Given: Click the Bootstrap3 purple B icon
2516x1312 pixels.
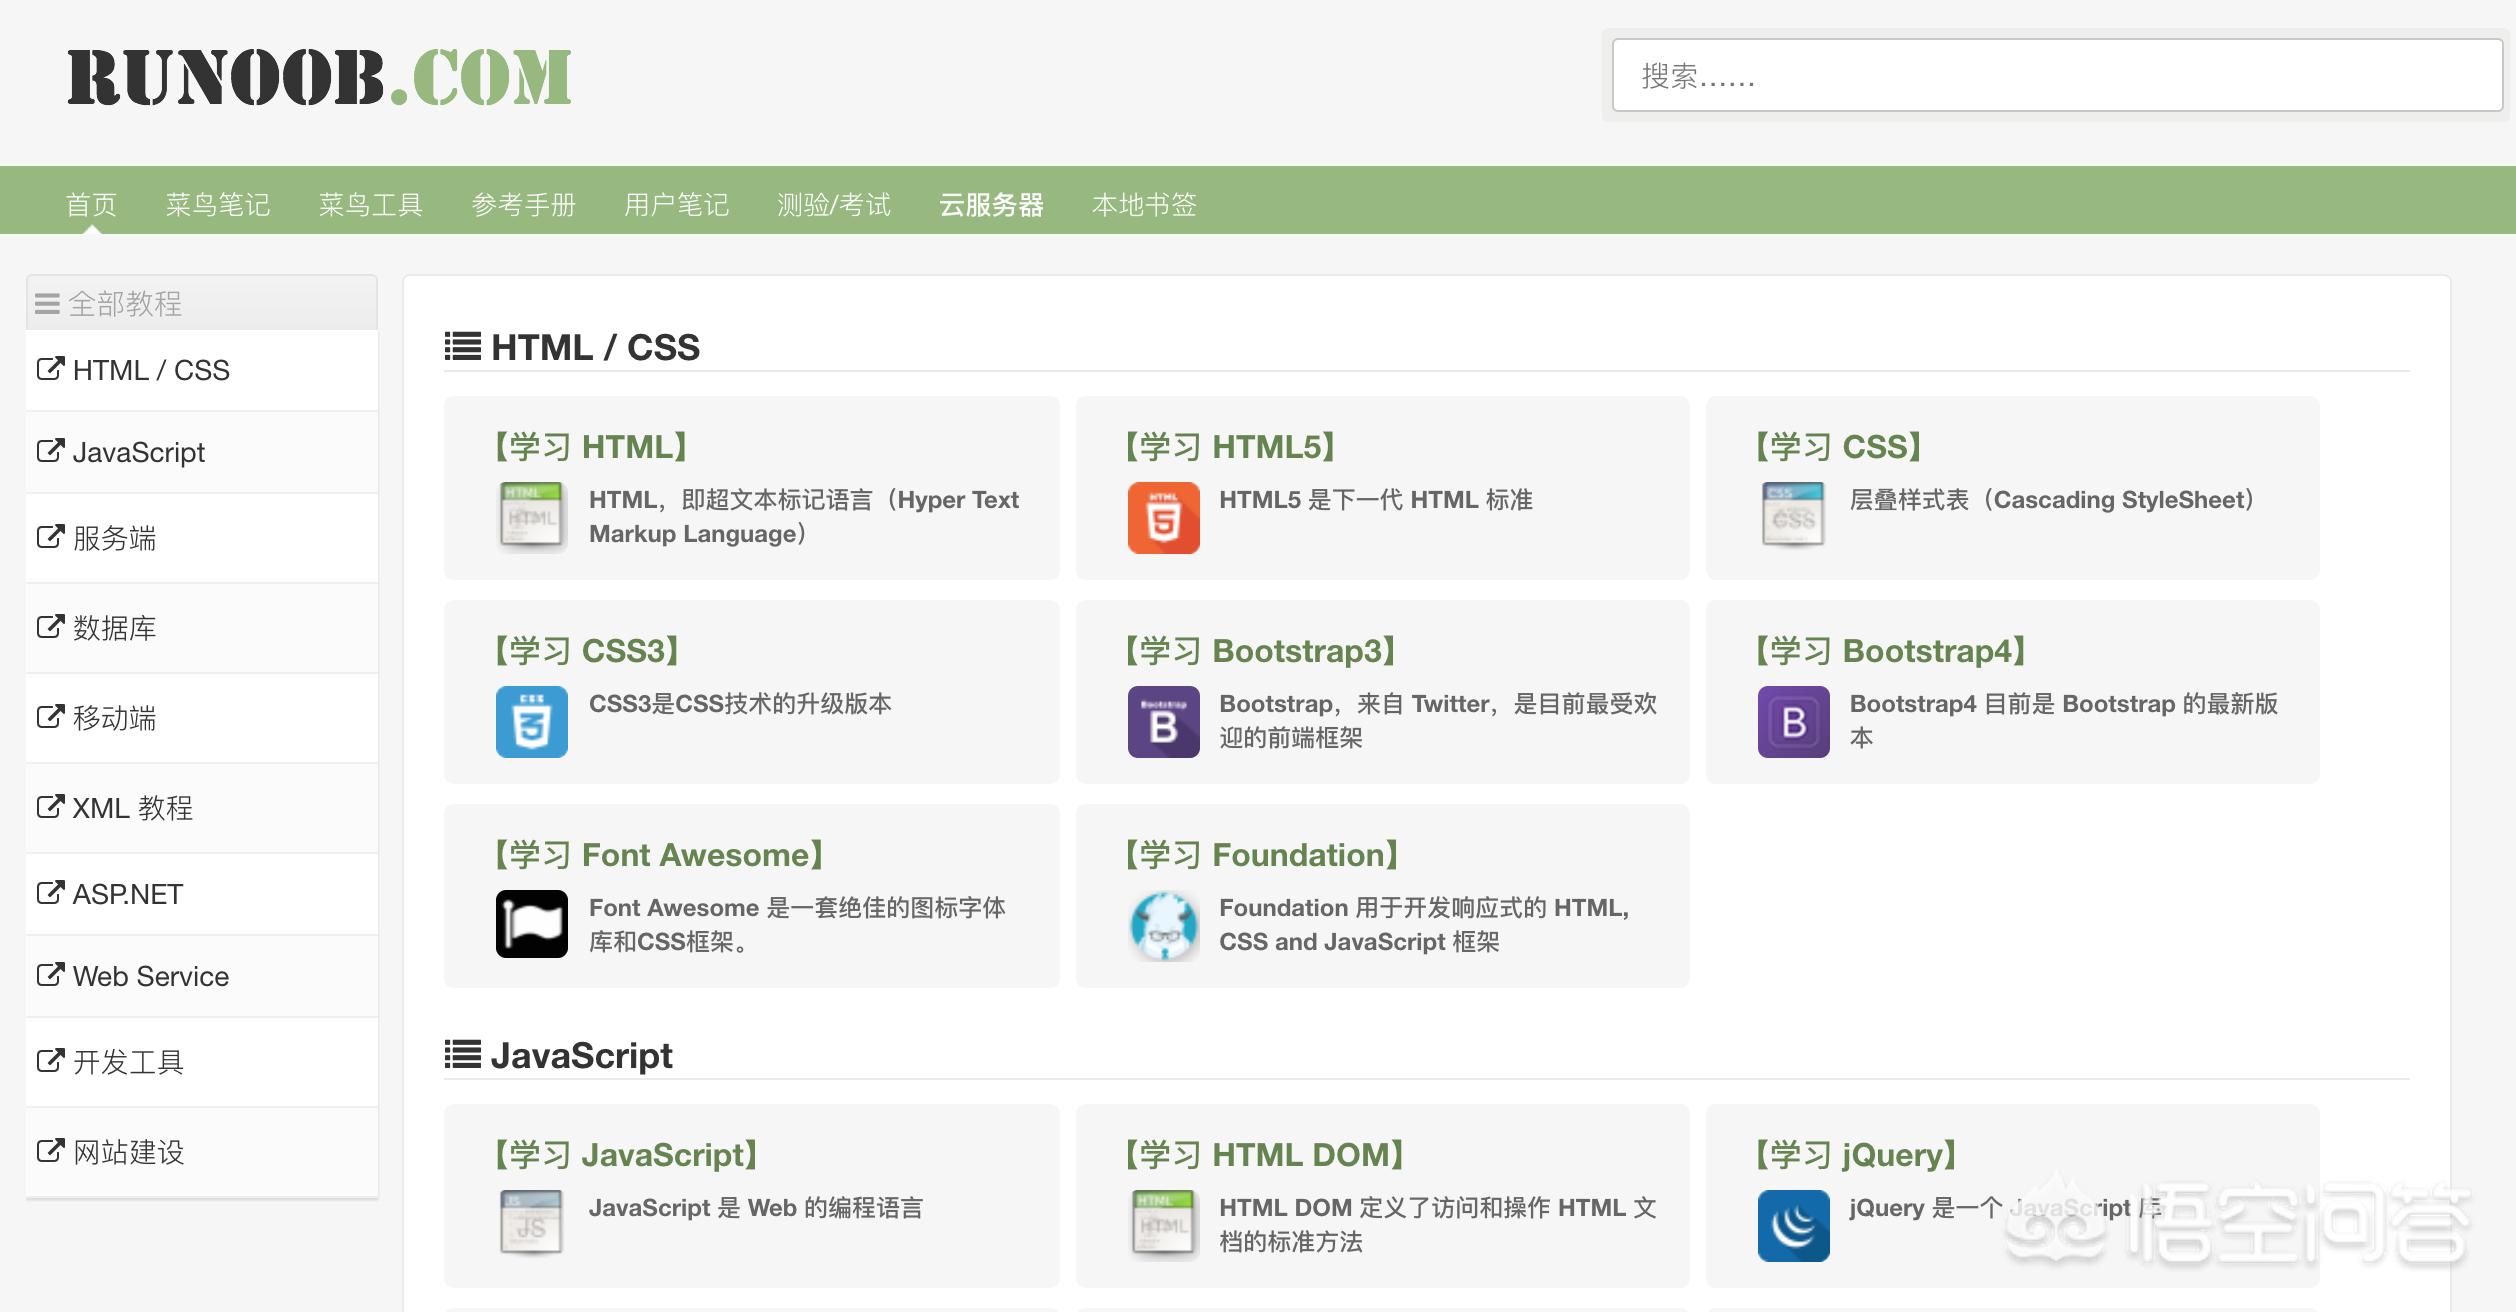Looking at the screenshot, I should (1163, 722).
